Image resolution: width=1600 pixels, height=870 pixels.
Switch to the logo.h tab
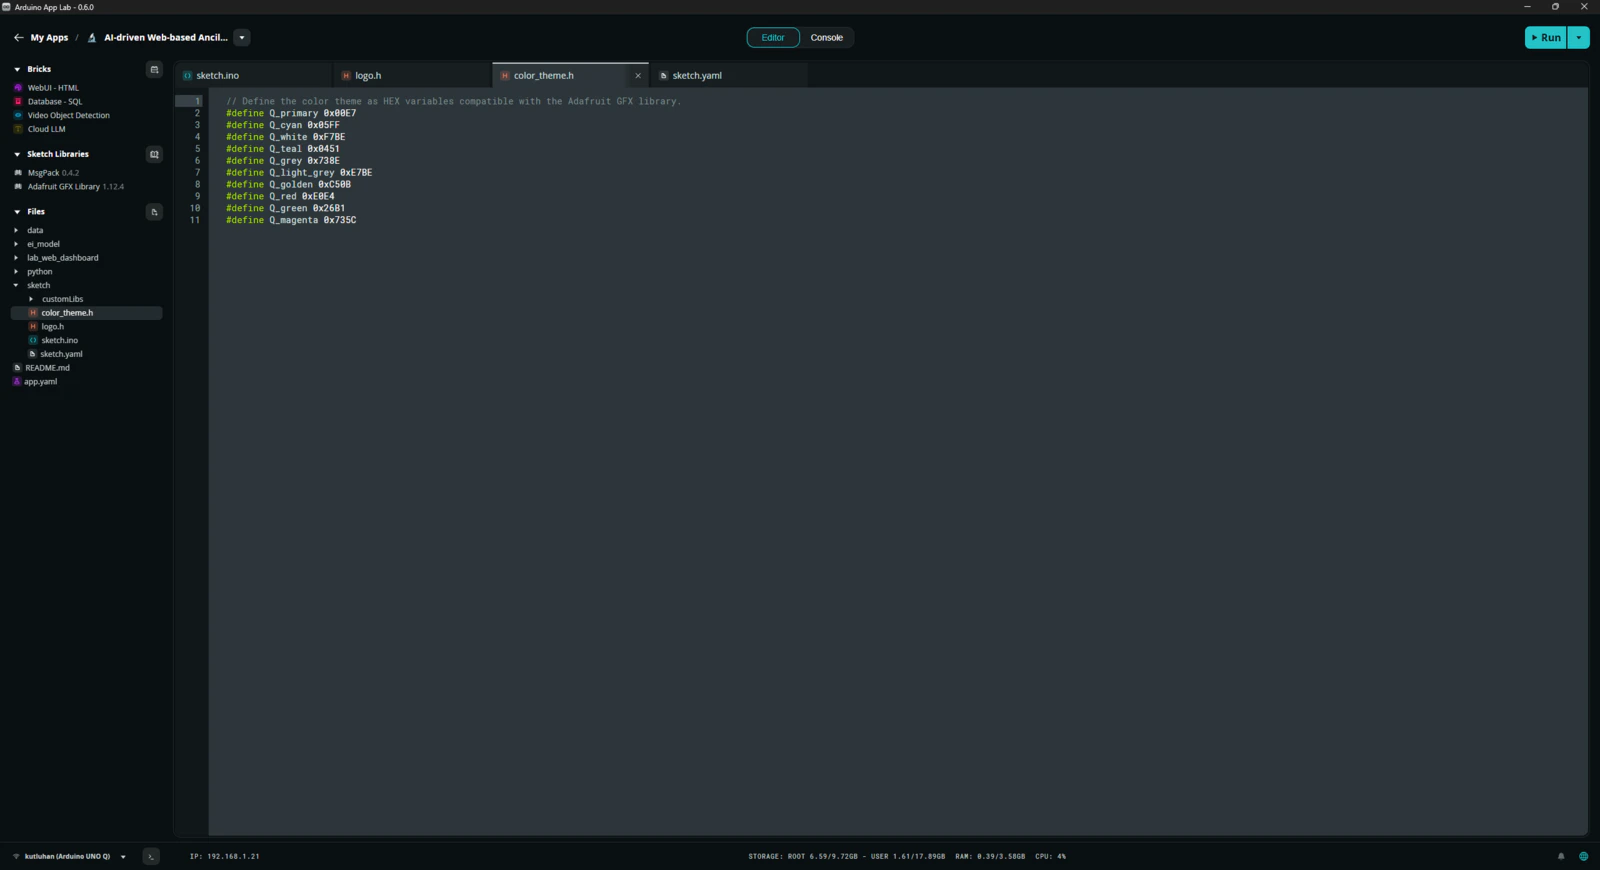click(413, 76)
